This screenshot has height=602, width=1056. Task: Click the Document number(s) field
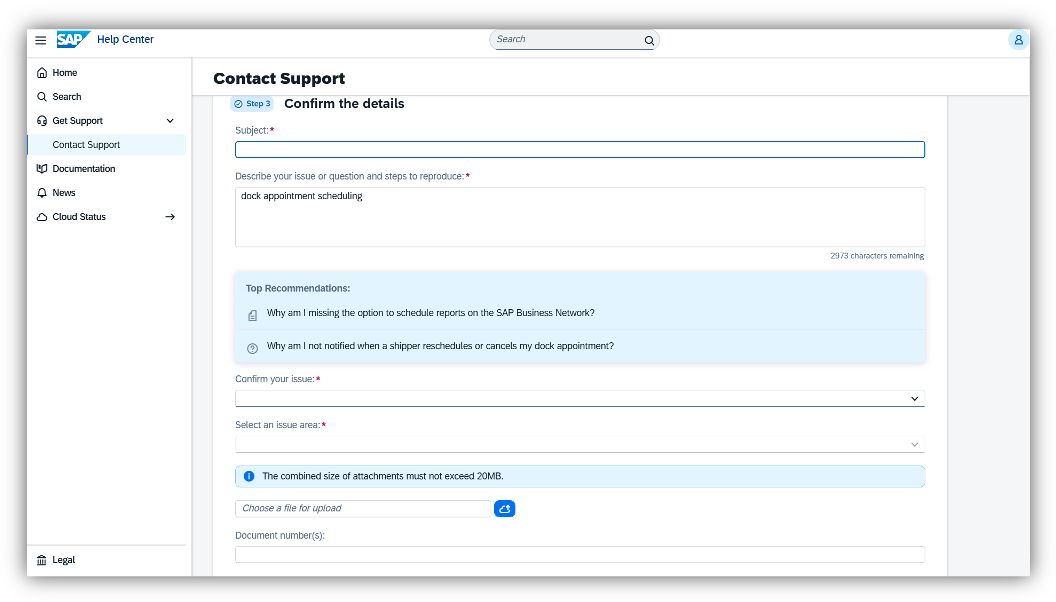pyautogui.click(x=579, y=555)
